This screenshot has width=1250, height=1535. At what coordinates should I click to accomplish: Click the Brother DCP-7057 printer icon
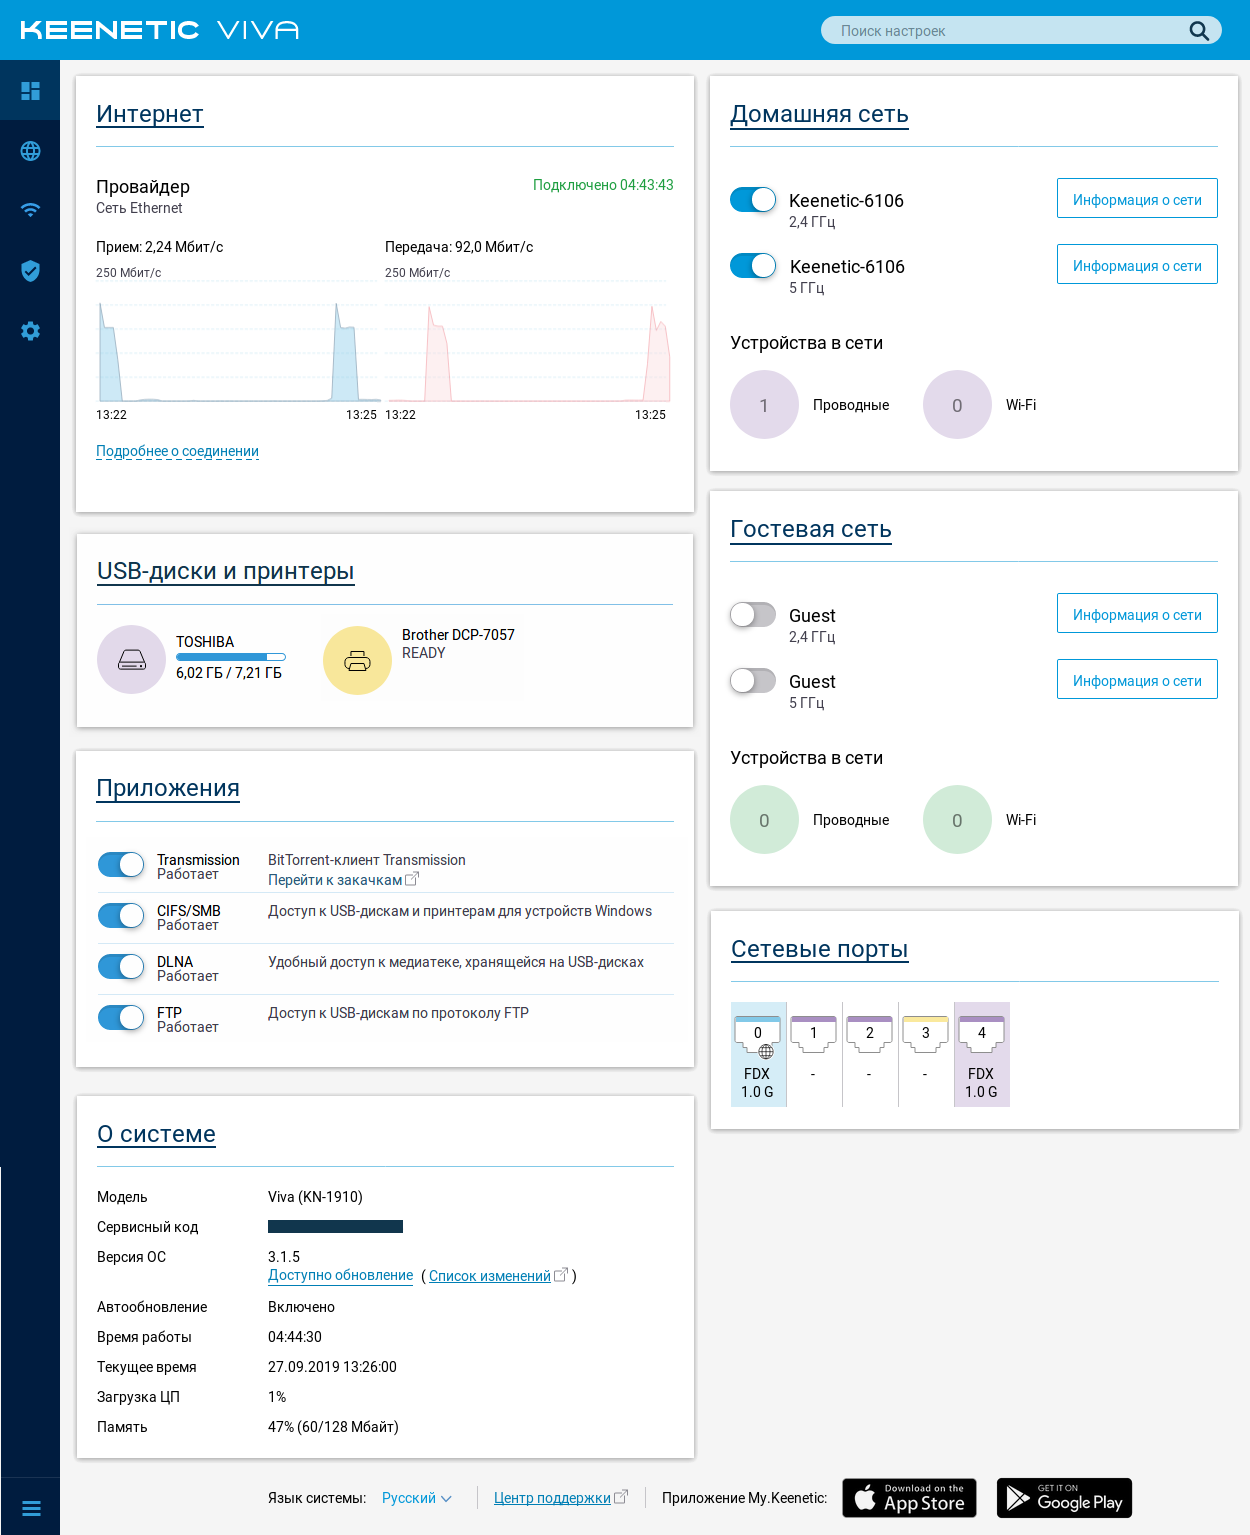(x=357, y=660)
